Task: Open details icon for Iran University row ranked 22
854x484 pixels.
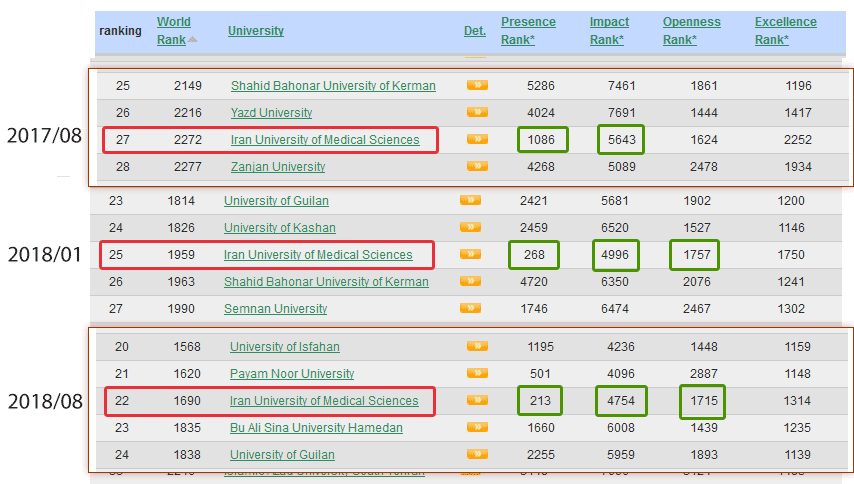Action: coord(477,400)
